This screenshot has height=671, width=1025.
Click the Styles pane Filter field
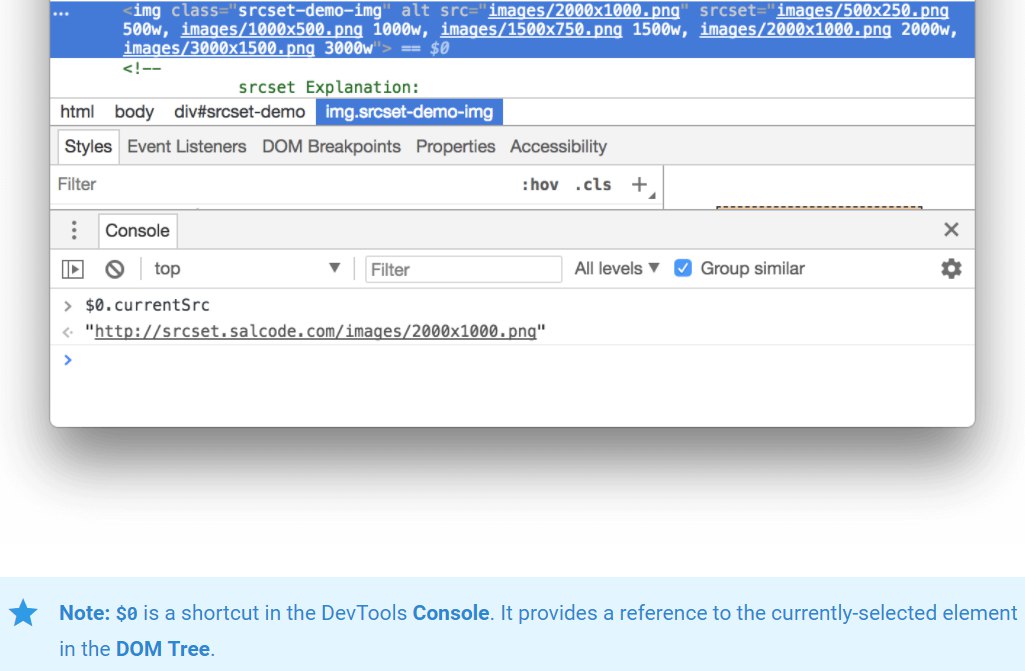[x=280, y=184]
